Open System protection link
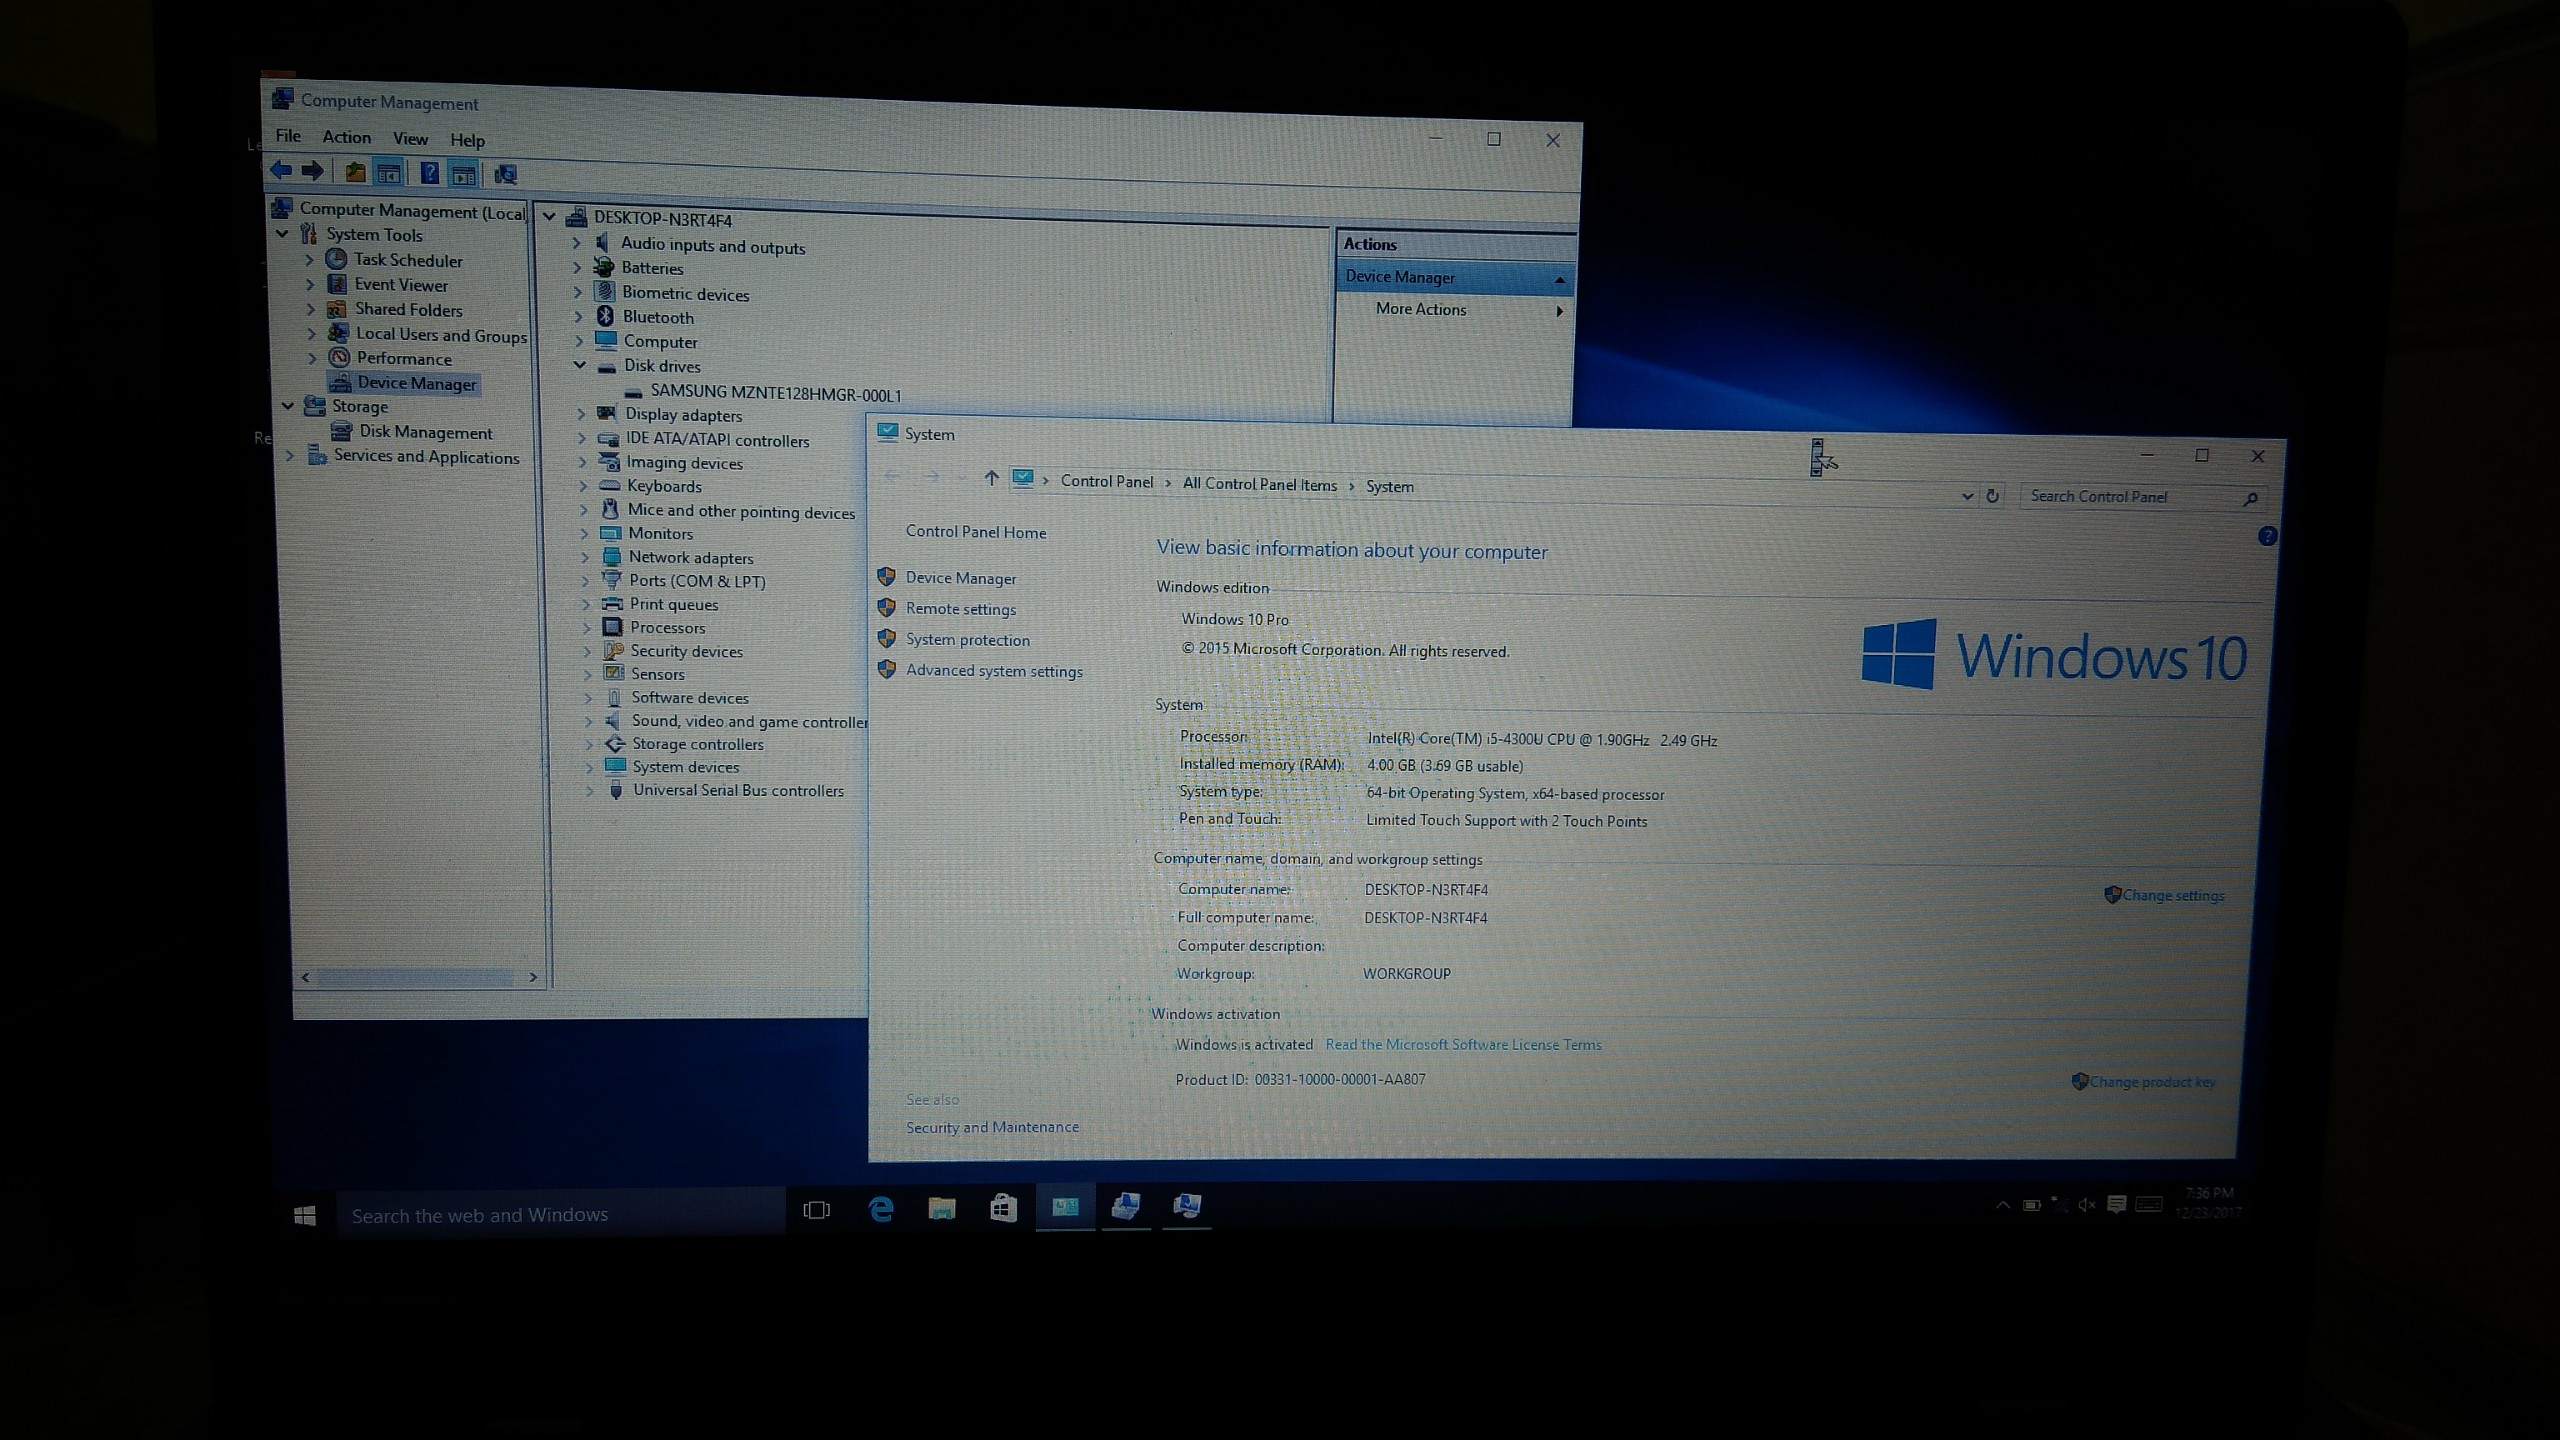 point(967,640)
